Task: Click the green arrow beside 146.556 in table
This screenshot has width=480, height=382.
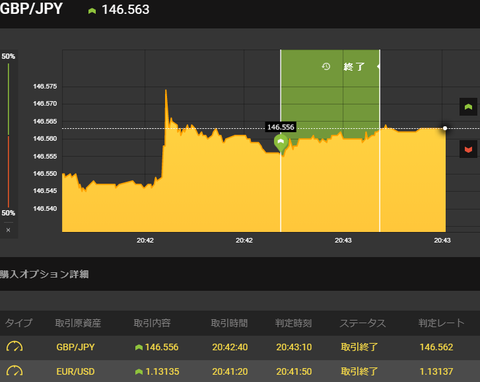Action: point(139,347)
